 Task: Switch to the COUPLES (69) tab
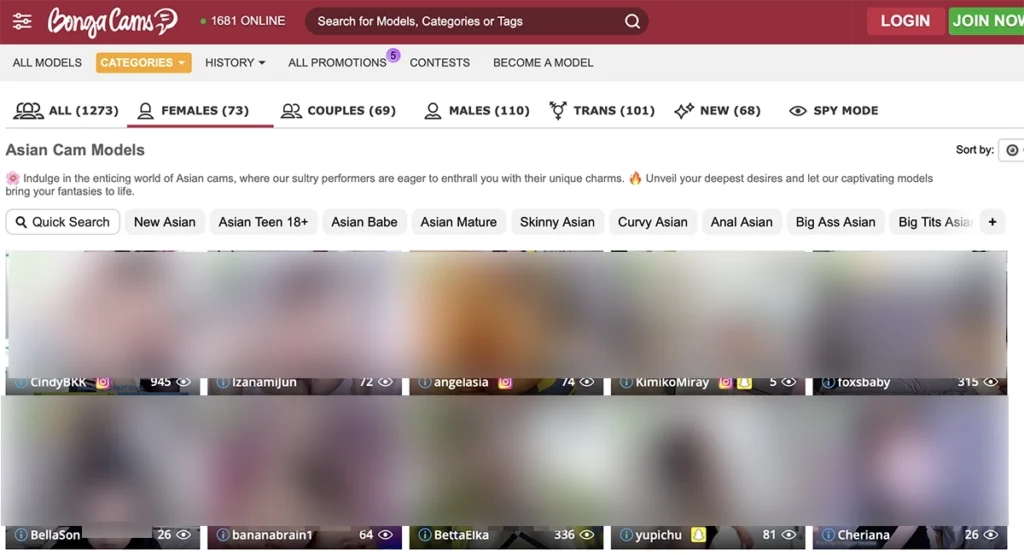338,110
